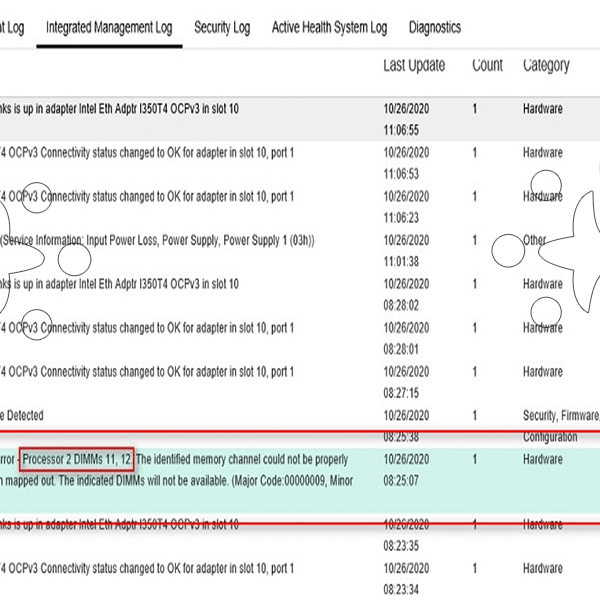Select the Input Power Loss log entry
Image resolution: width=600 pixels, height=600 pixels.
pos(160,240)
